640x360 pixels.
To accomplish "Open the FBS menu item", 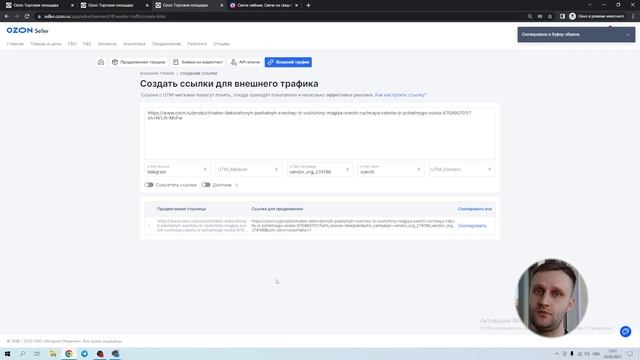I will point(87,44).
